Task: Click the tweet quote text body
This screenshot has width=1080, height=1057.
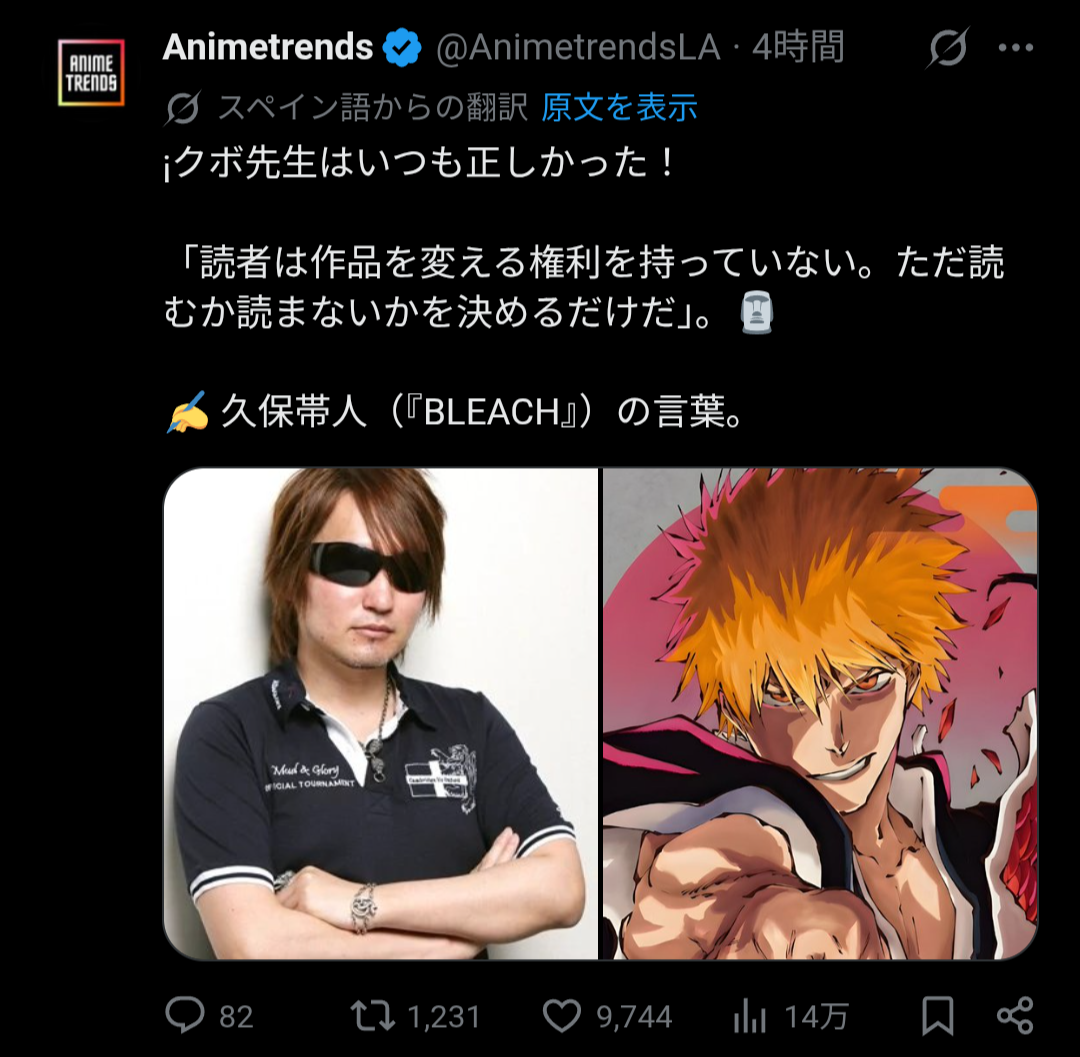Action: 584,287
